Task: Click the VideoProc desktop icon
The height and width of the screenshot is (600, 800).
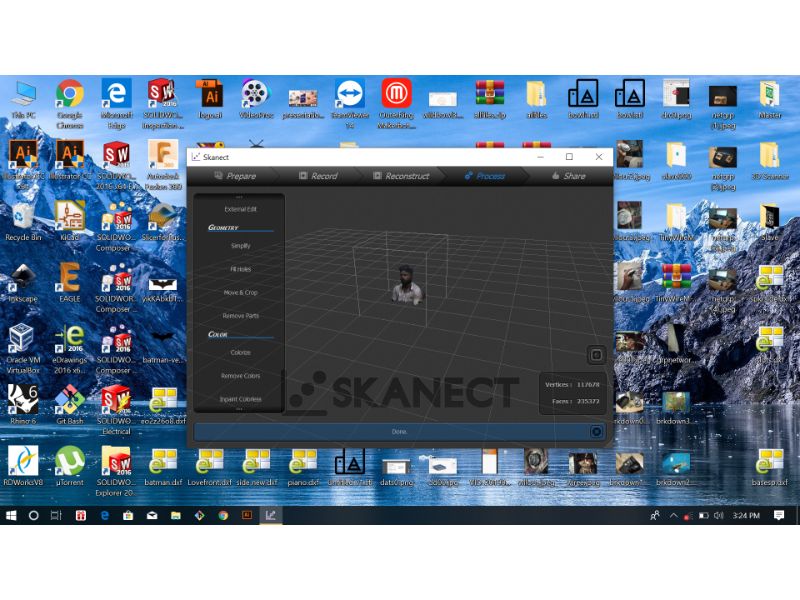Action: [x=256, y=99]
